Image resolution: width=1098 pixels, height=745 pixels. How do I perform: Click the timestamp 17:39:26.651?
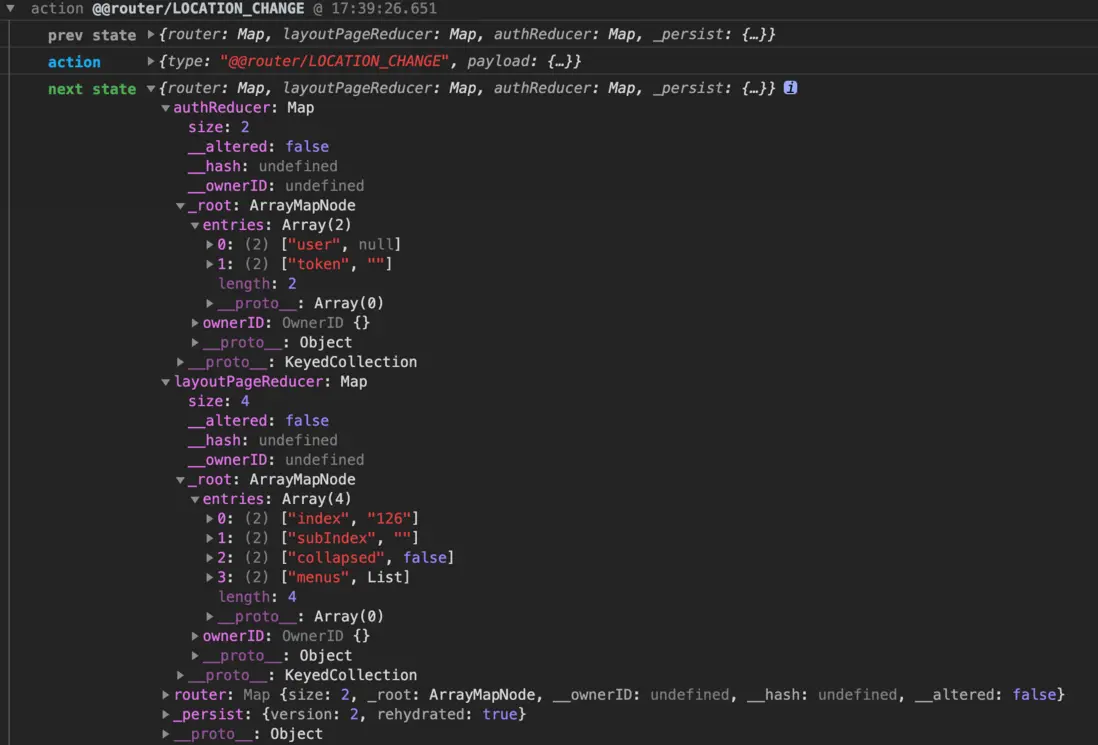tap(384, 8)
